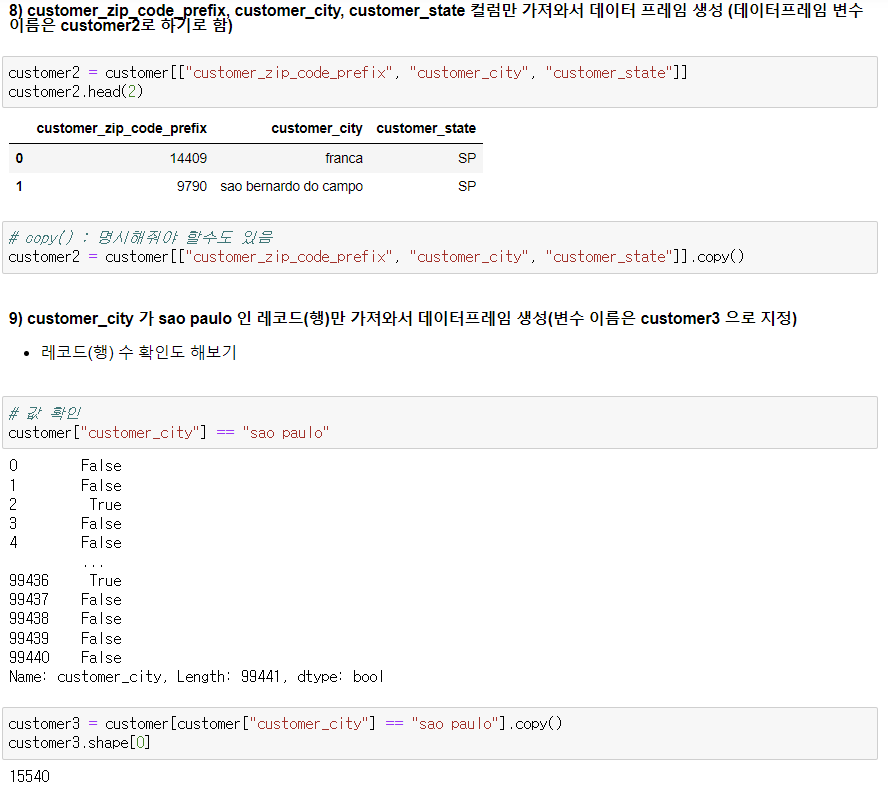Select the city cell franca
The width and height of the screenshot is (888, 791).
[x=344, y=159]
